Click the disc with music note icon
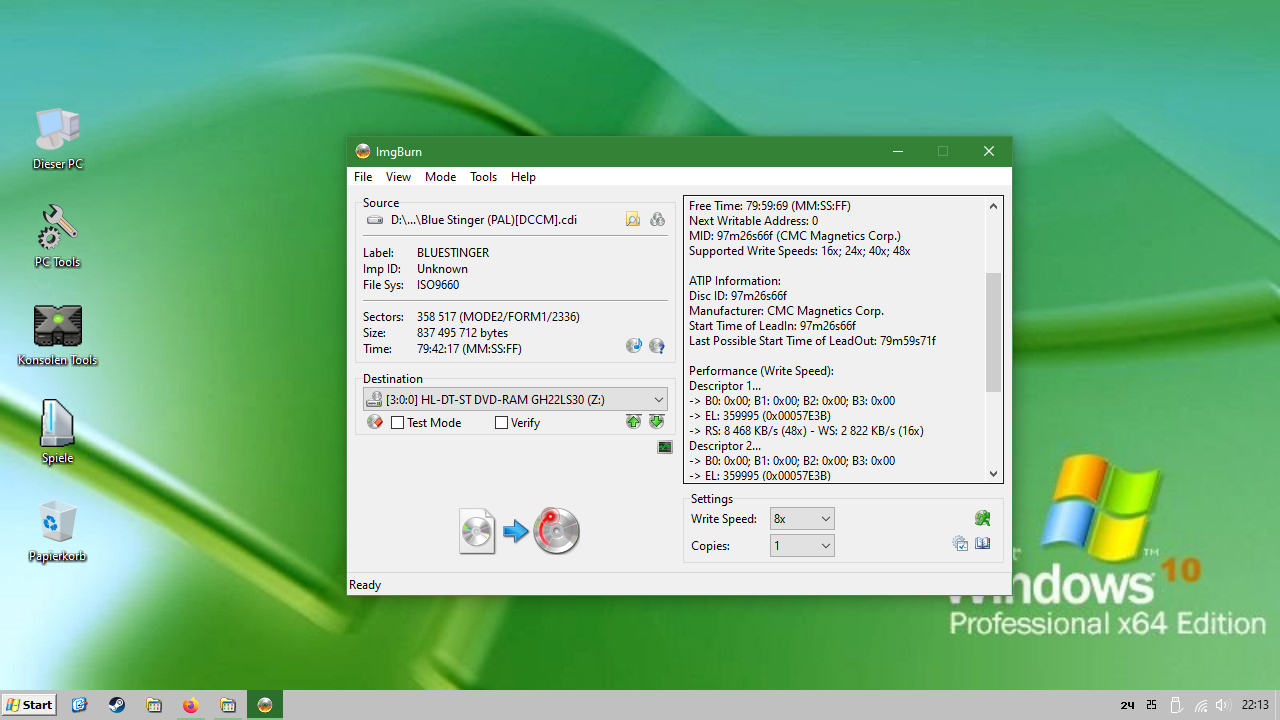Screen dimensions: 1280x720 tap(633, 346)
